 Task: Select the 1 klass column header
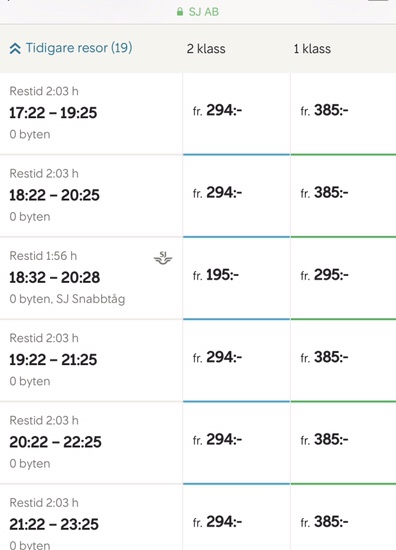tap(312, 49)
